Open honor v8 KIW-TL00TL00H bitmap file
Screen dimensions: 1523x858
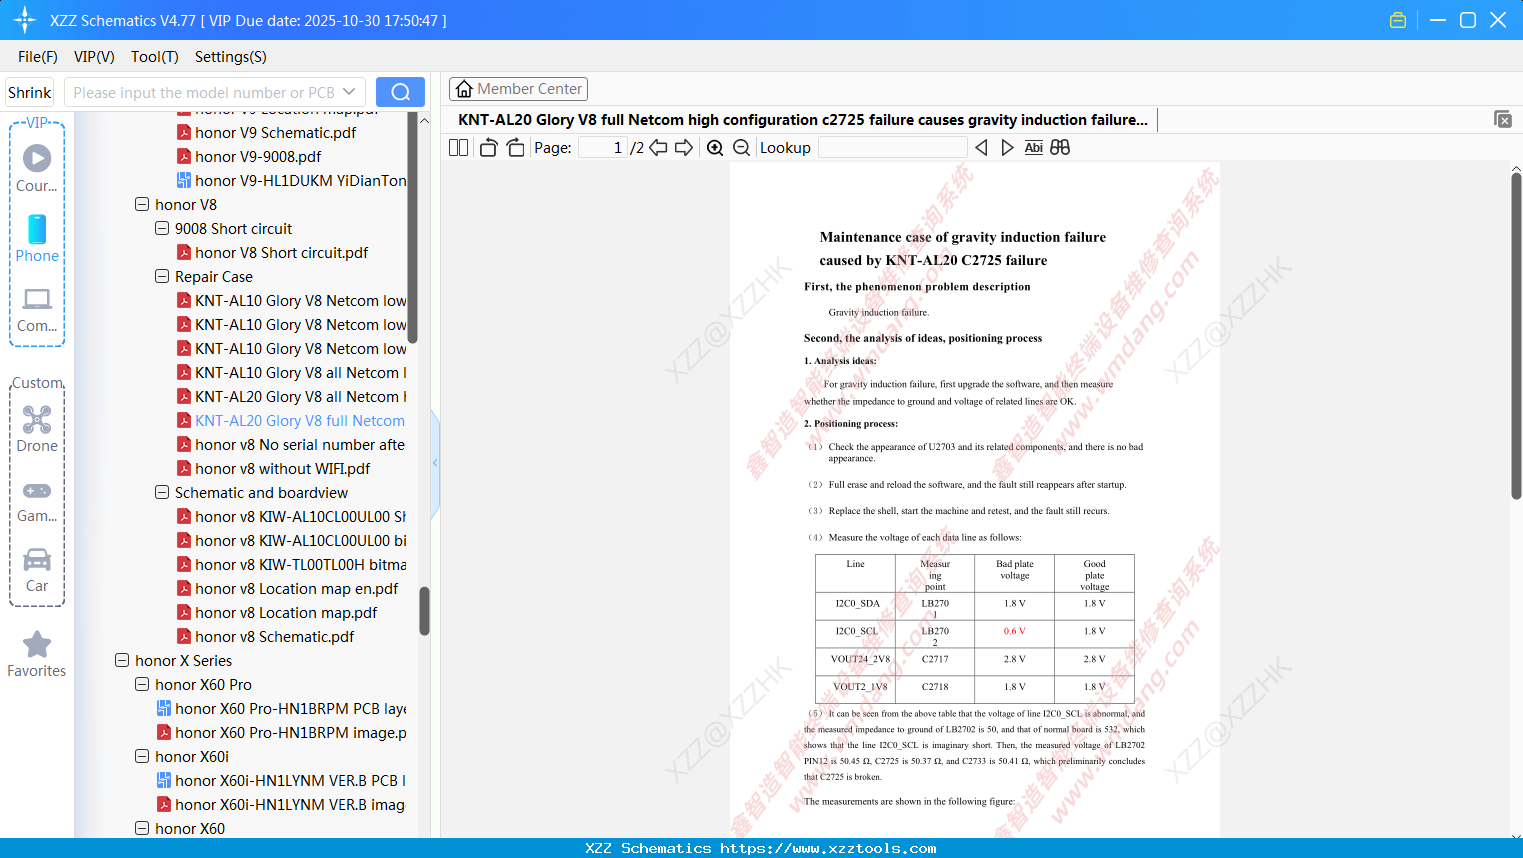click(292, 564)
